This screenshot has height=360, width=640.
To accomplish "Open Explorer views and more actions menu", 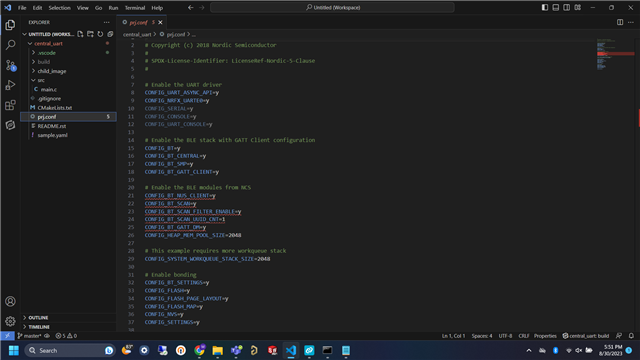I will point(107,22).
